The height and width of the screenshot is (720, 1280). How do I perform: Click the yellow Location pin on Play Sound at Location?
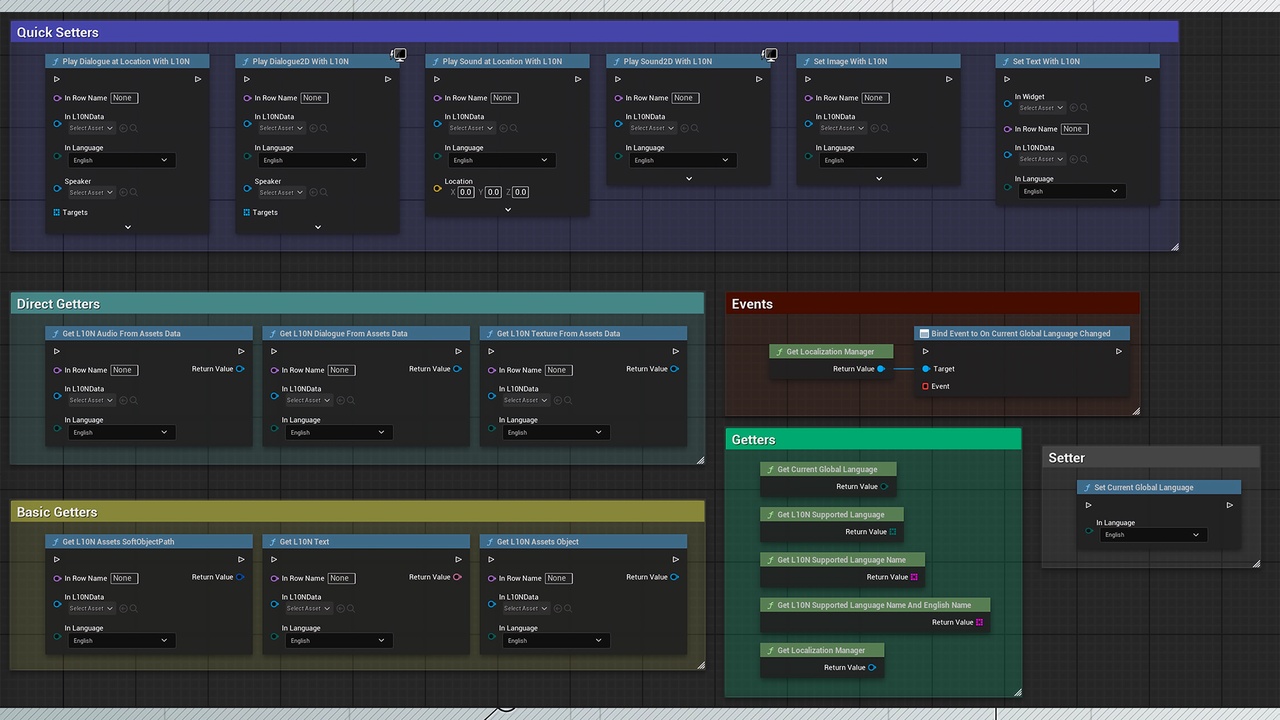point(437,187)
